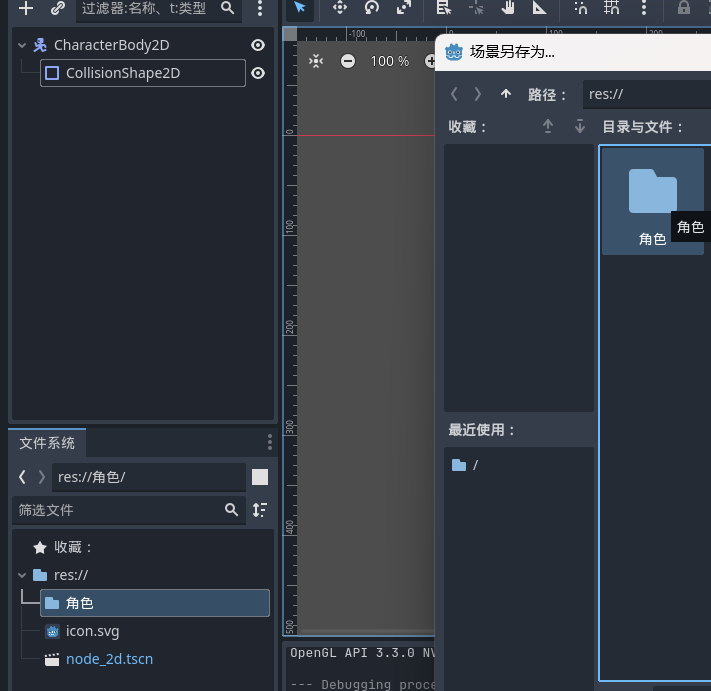Center the view in the 2D viewport
The image size is (711, 691).
316,61
